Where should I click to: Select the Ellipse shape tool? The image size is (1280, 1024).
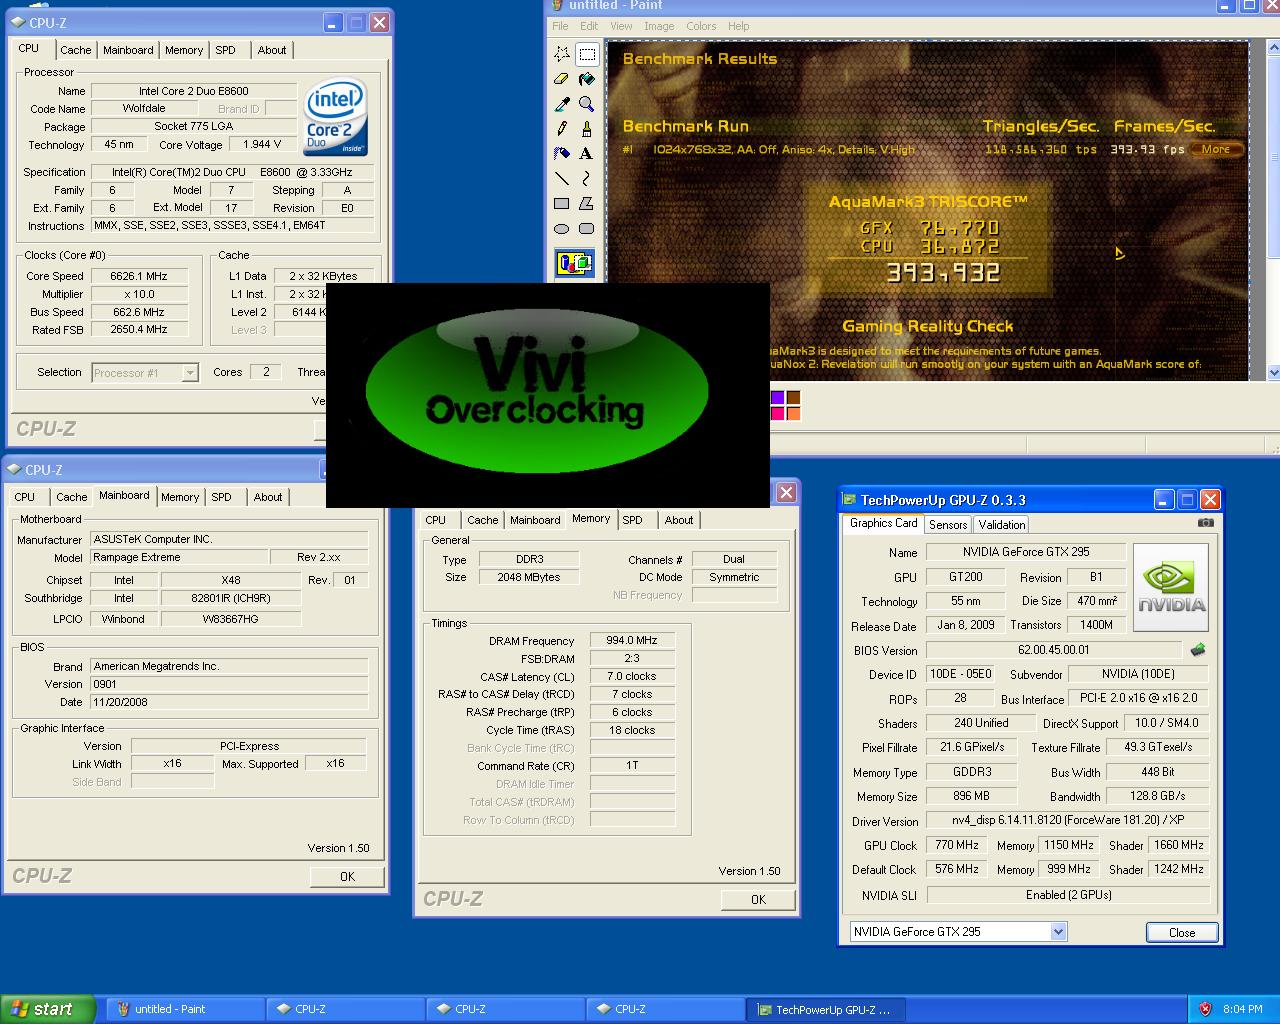coord(562,229)
